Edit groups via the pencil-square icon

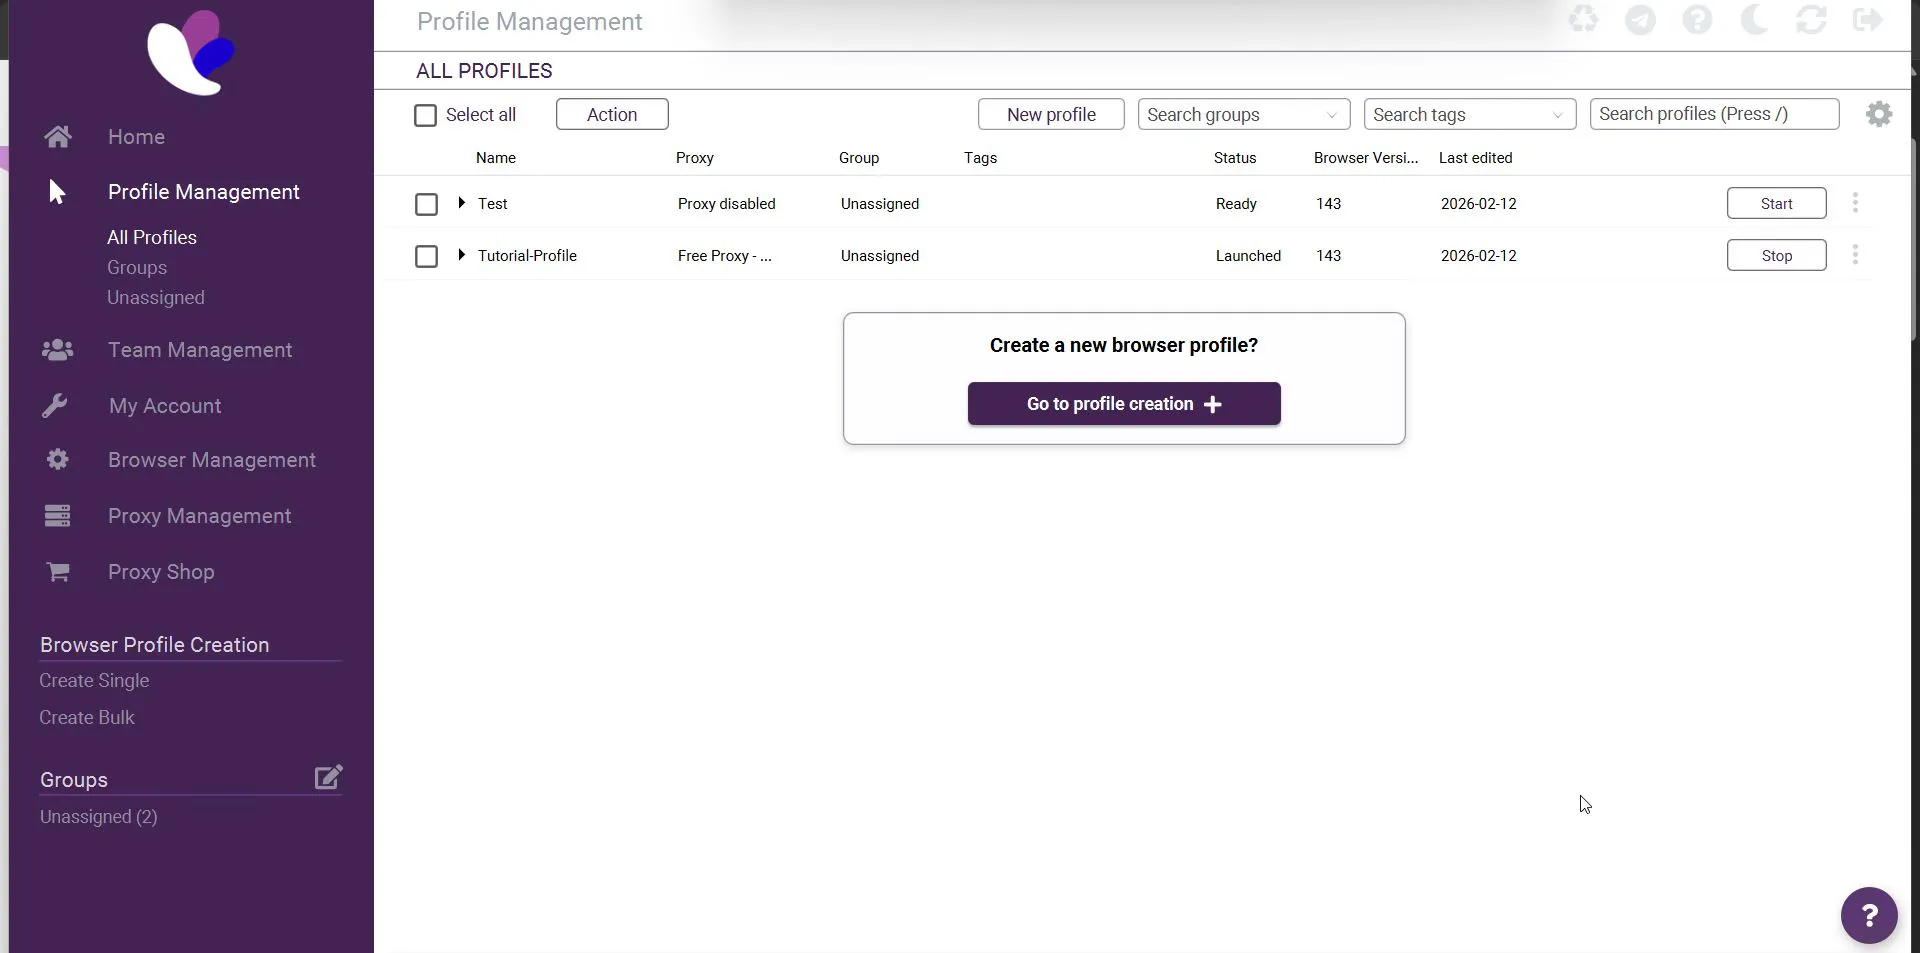pyautogui.click(x=328, y=777)
